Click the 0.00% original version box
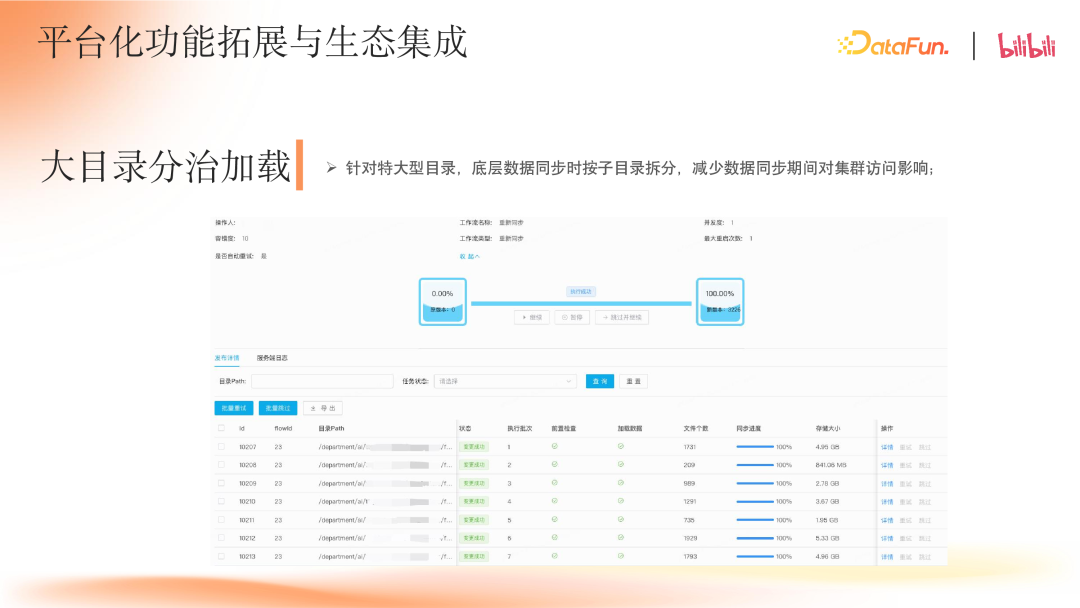This screenshot has width=1080, height=608. coord(443,302)
